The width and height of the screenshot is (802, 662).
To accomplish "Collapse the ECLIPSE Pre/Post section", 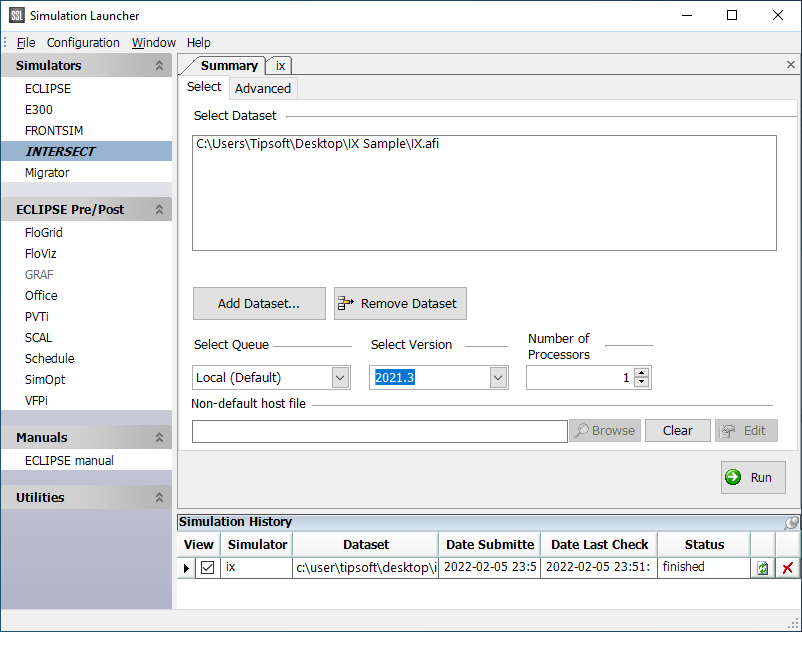I will click(x=160, y=209).
